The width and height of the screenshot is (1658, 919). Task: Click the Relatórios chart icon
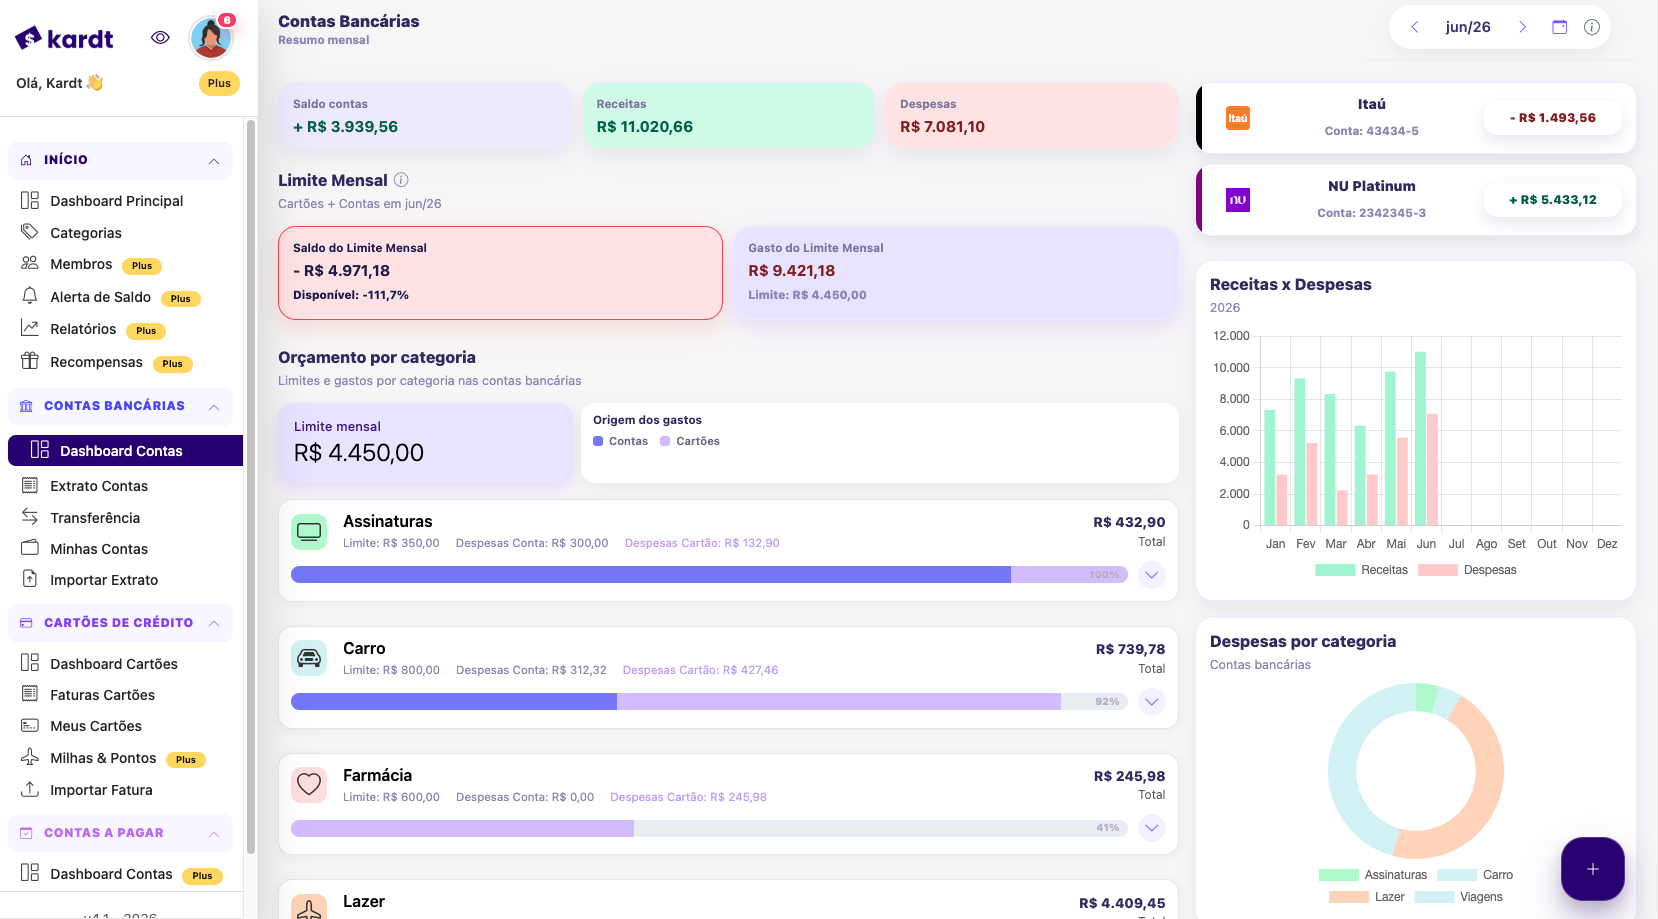[x=30, y=328]
